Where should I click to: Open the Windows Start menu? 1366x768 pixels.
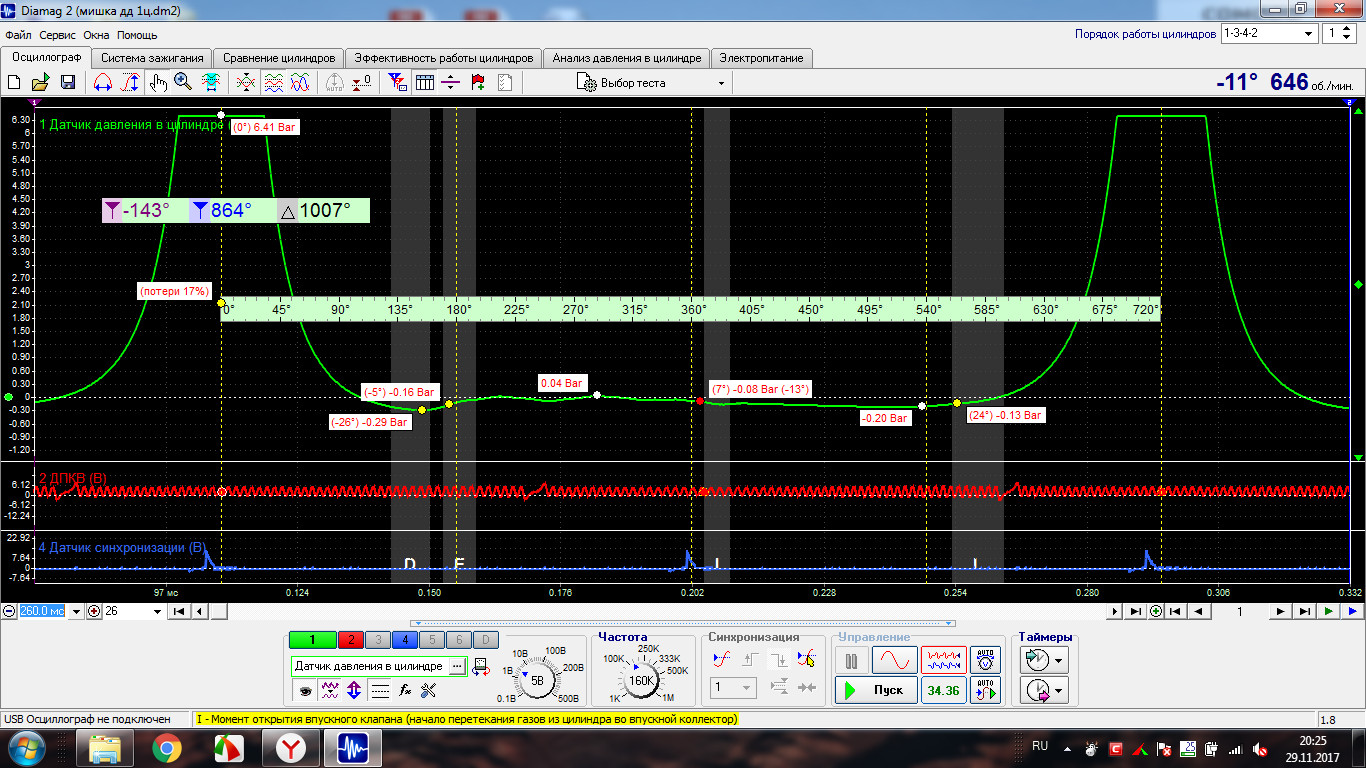point(25,748)
